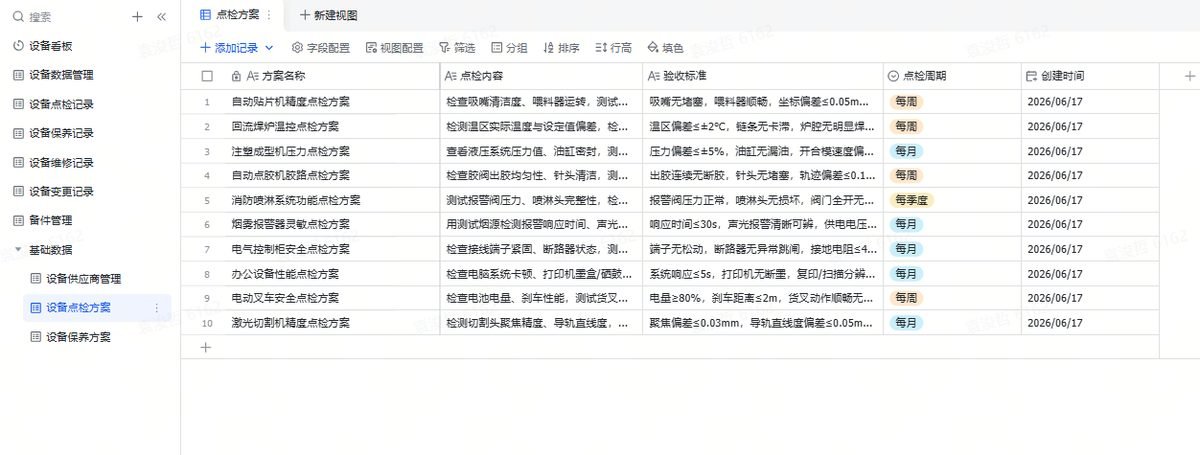Toggle the select-all checkbox in header

click(x=207, y=76)
